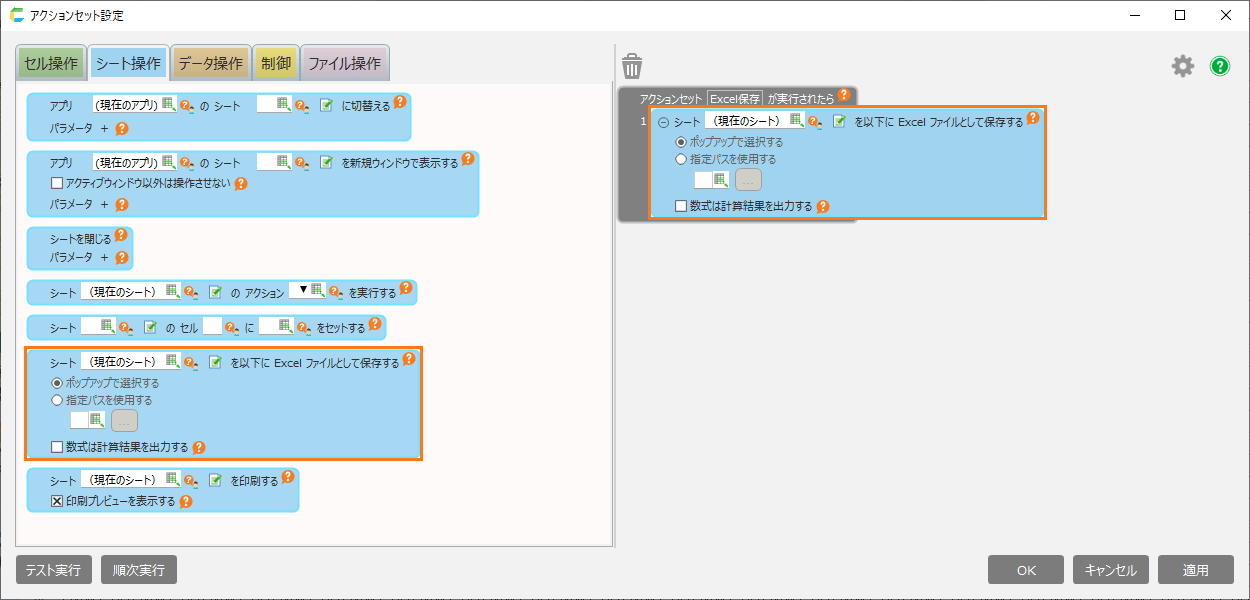Click the edit icon in the print action
This screenshot has height=600, width=1250.
[x=215, y=480]
